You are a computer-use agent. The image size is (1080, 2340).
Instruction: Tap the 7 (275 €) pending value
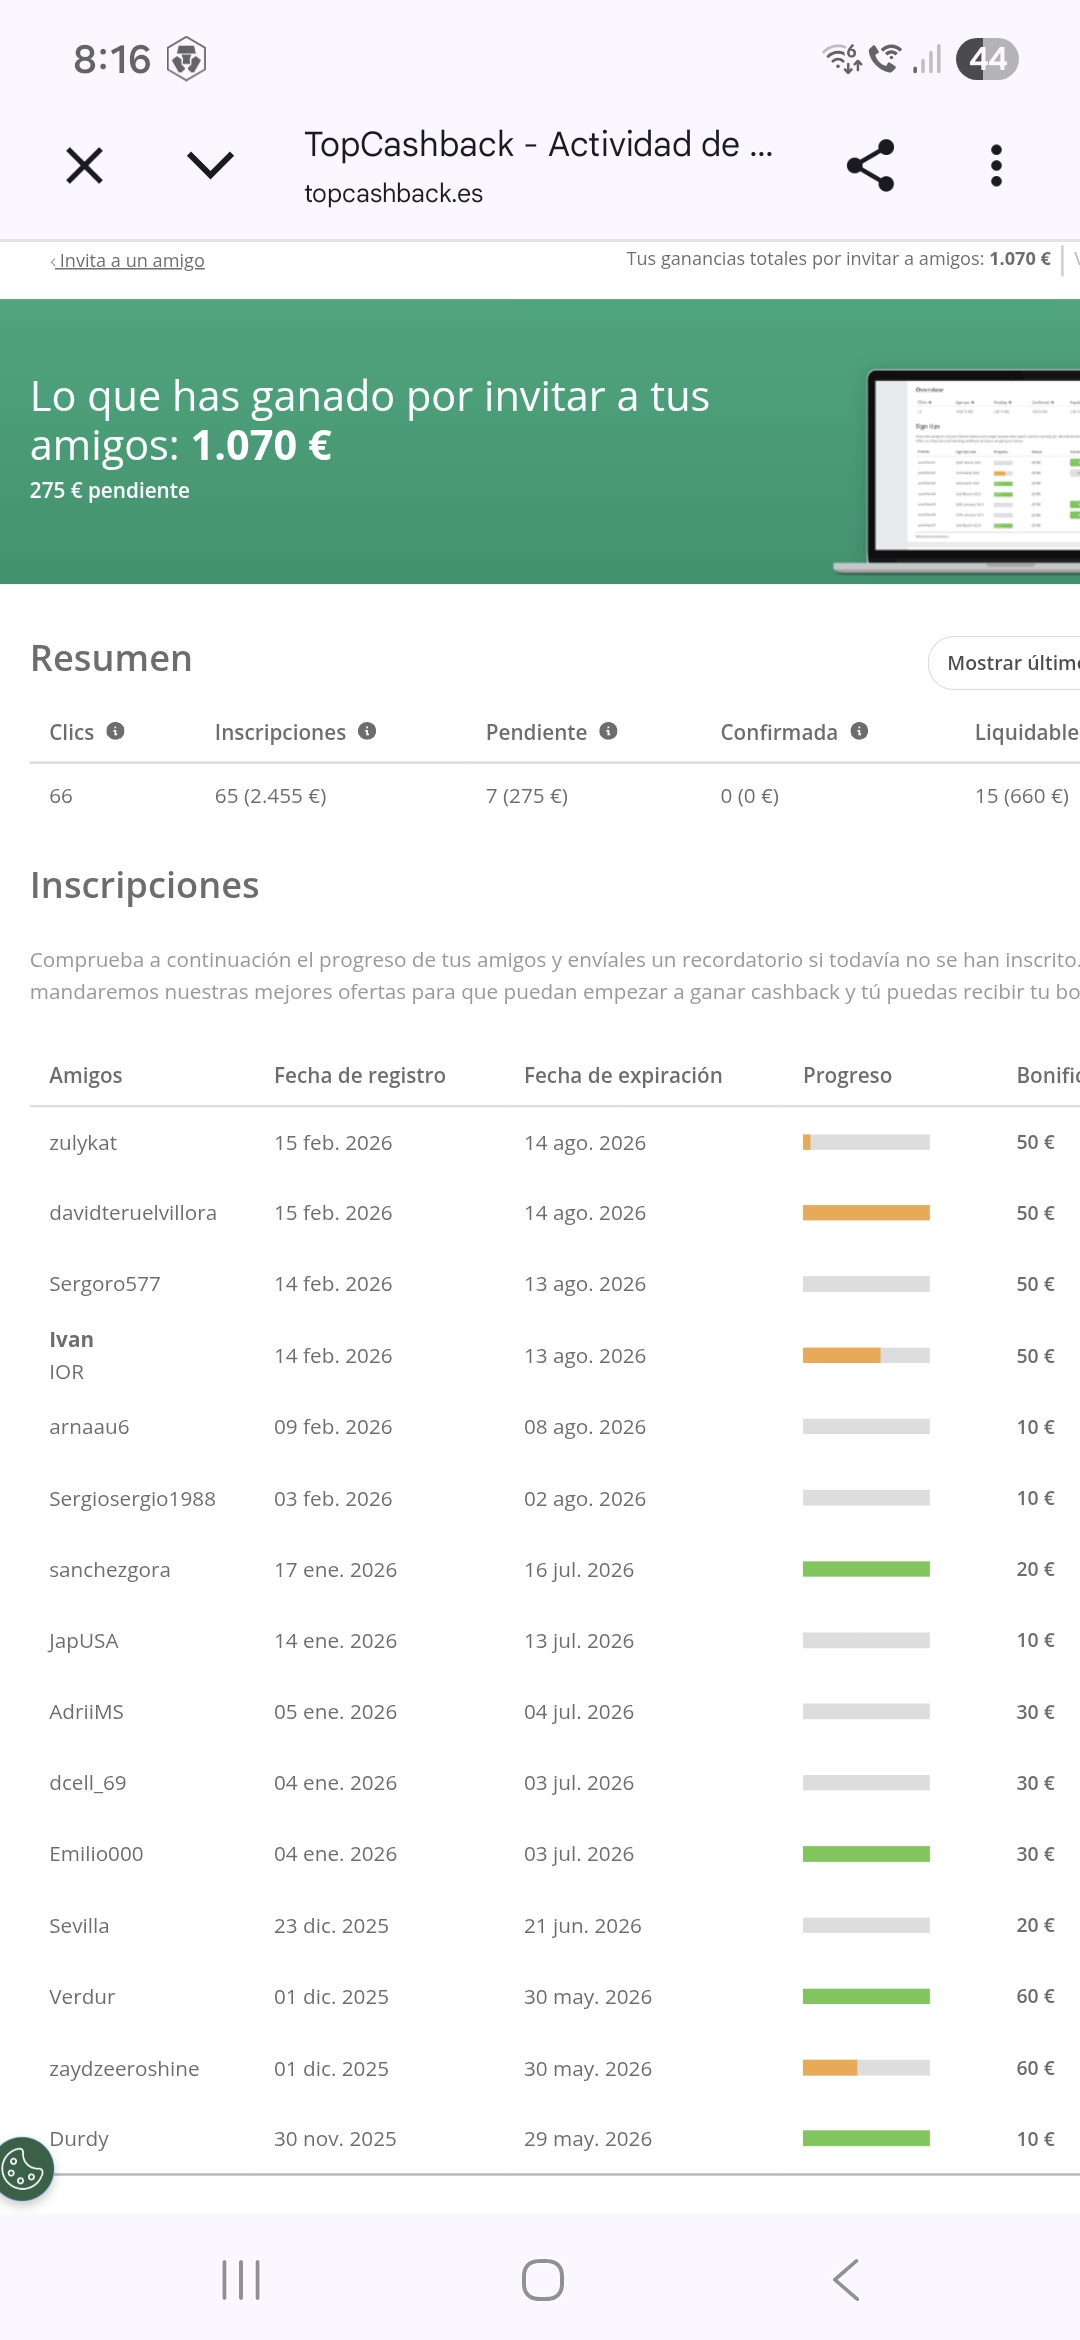[x=527, y=796]
